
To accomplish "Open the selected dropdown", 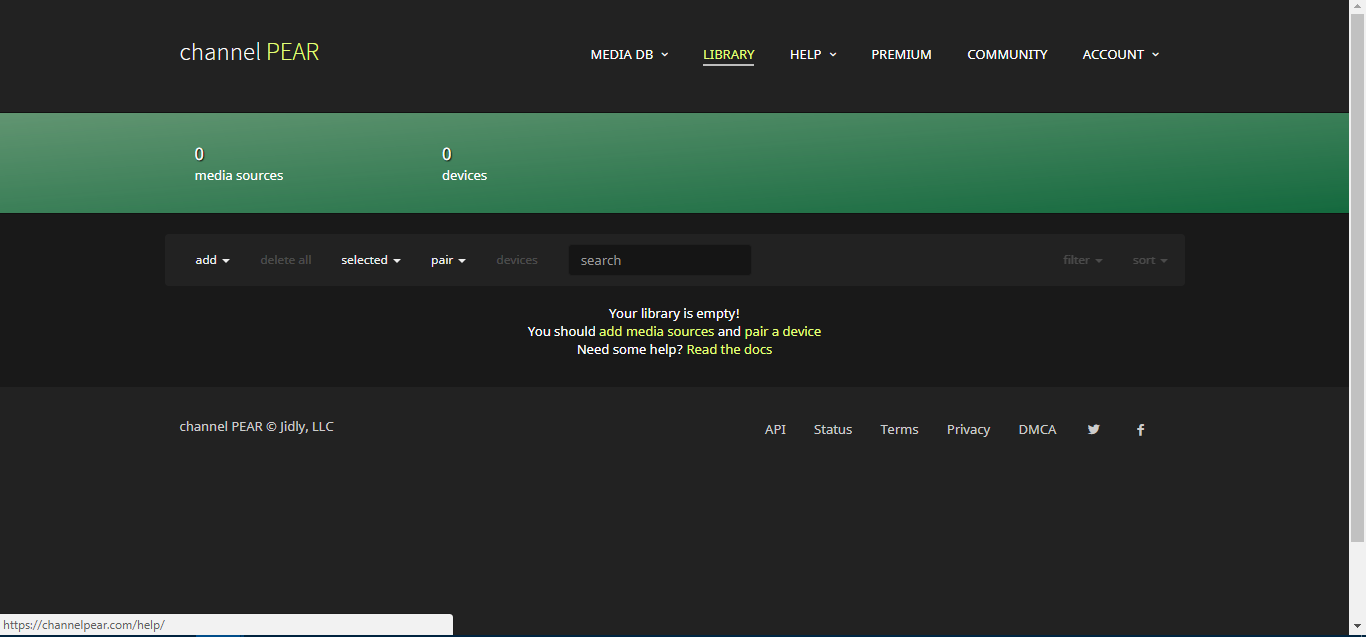I will point(370,260).
